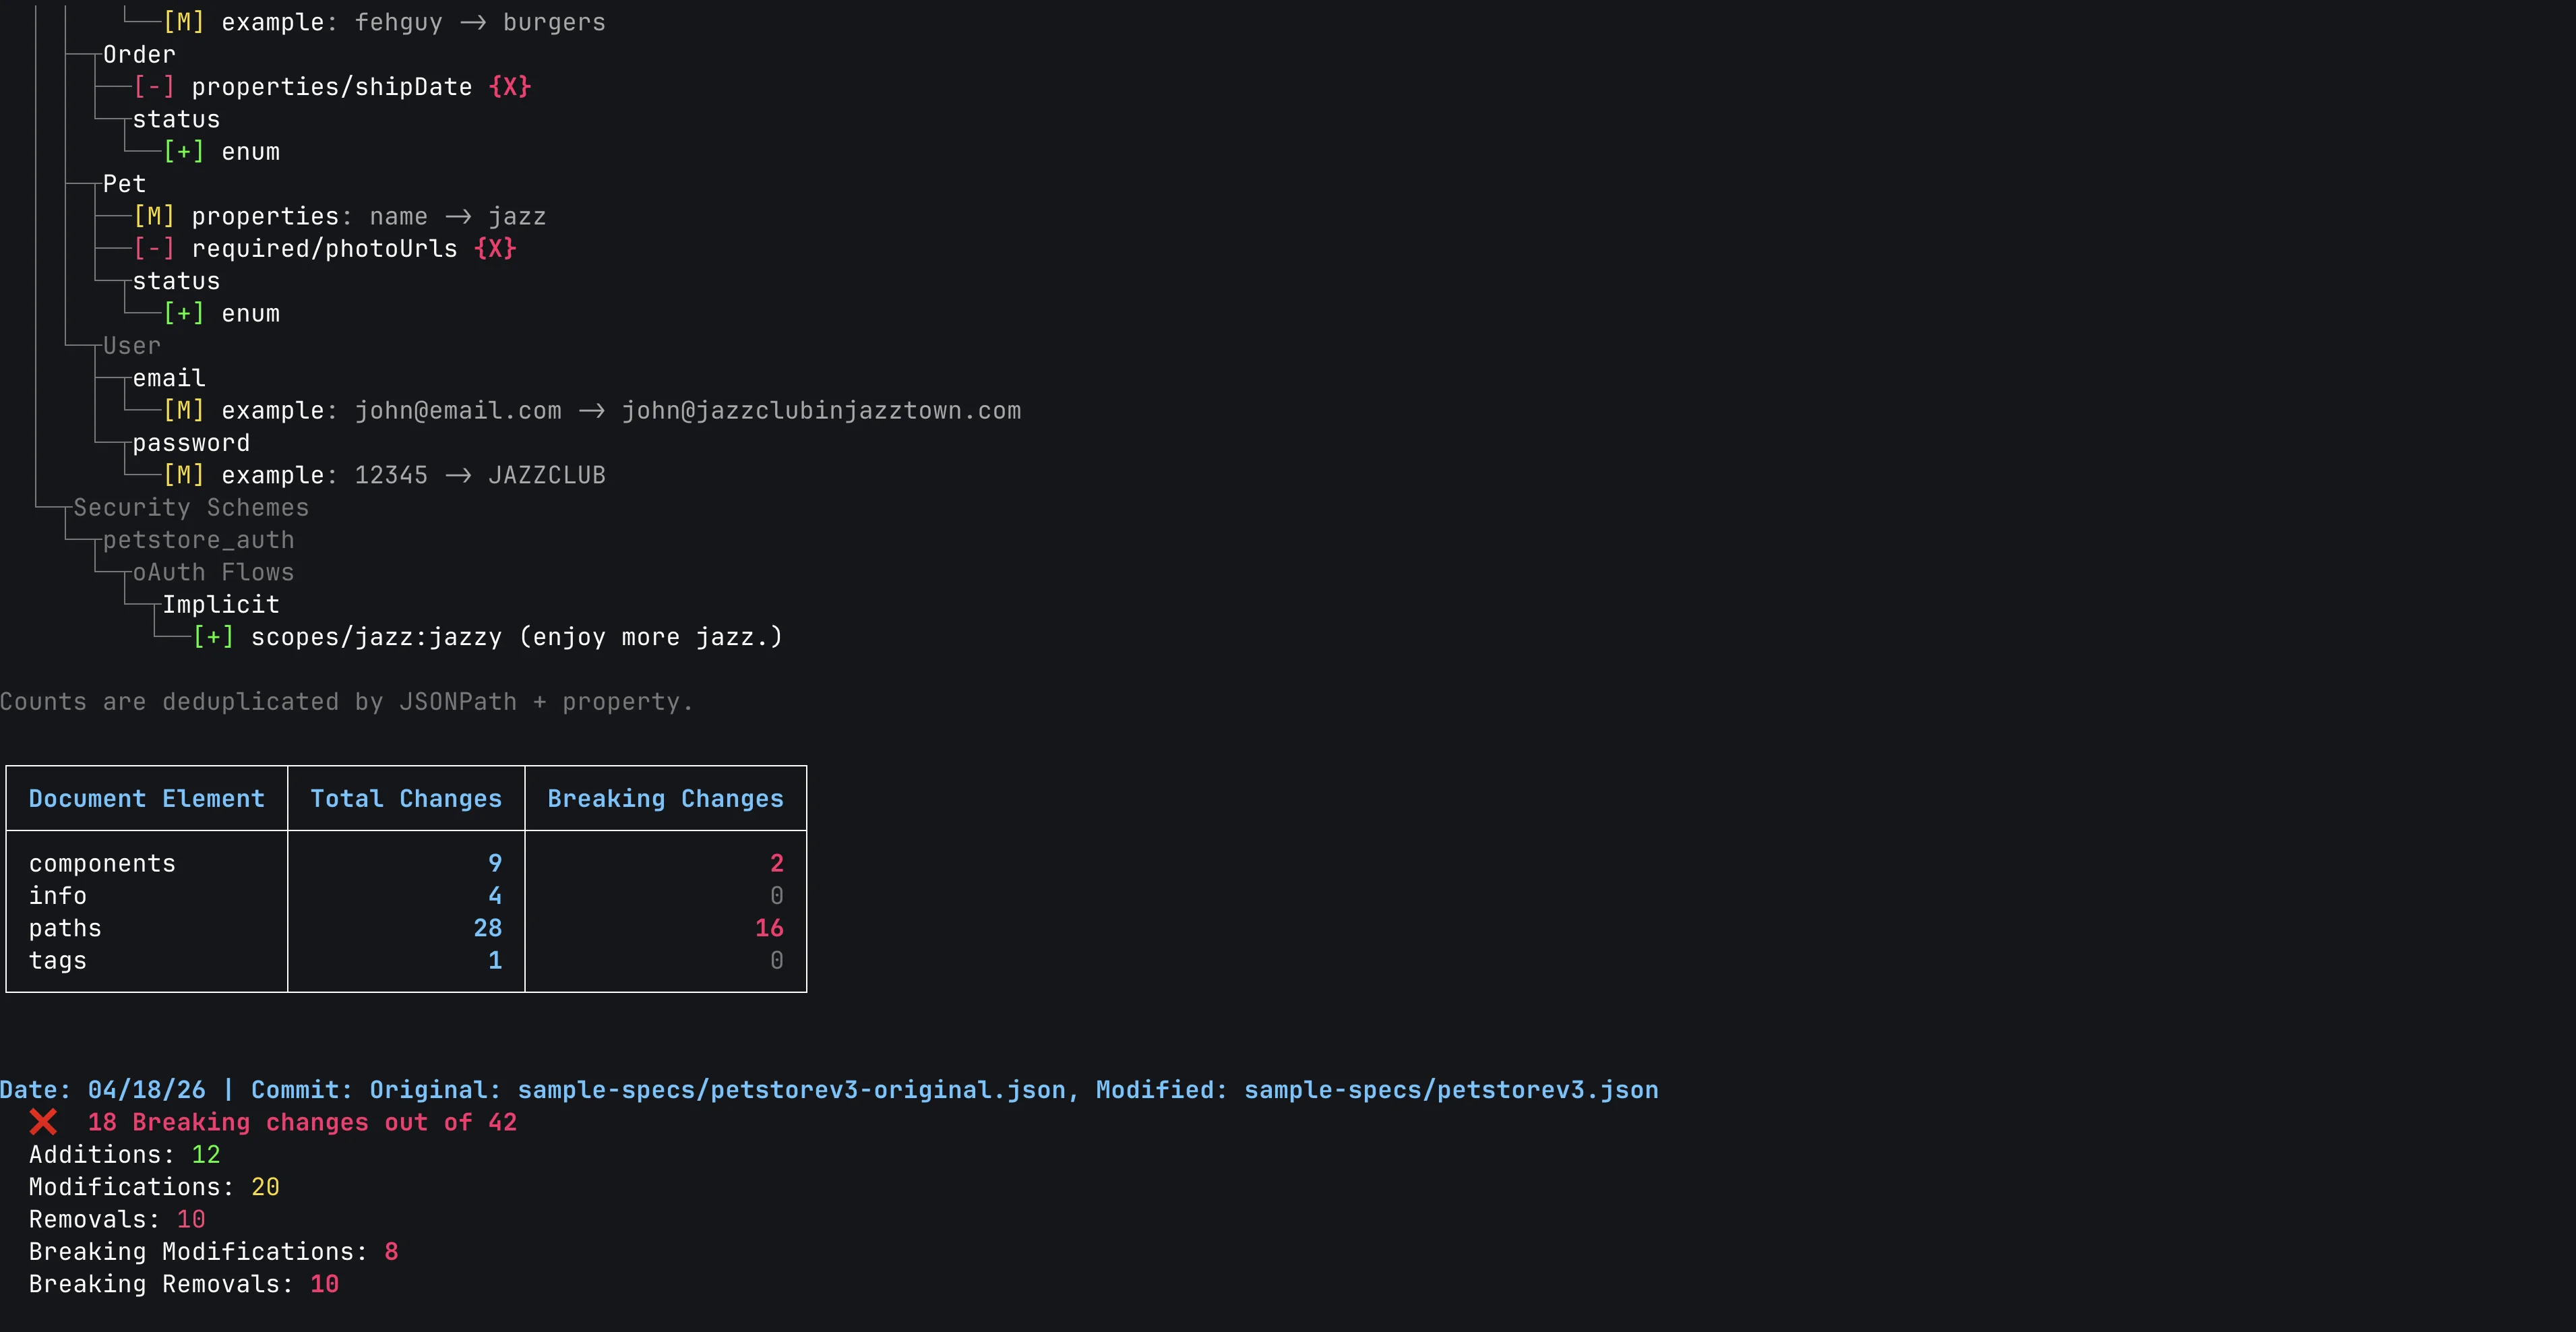Screen dimensions: 2576x1332
Task: Expand the petstore_auth tree node
Action: (198, 540)
